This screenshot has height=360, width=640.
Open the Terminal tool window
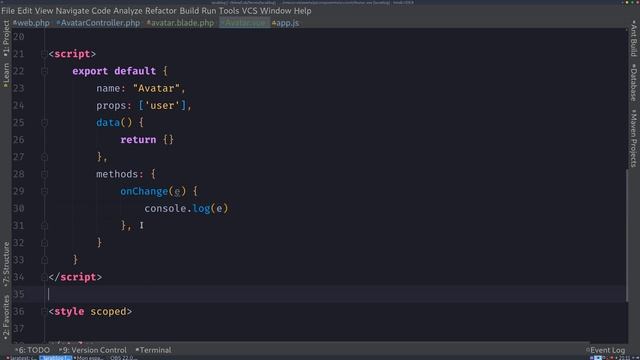coord(153,350)
